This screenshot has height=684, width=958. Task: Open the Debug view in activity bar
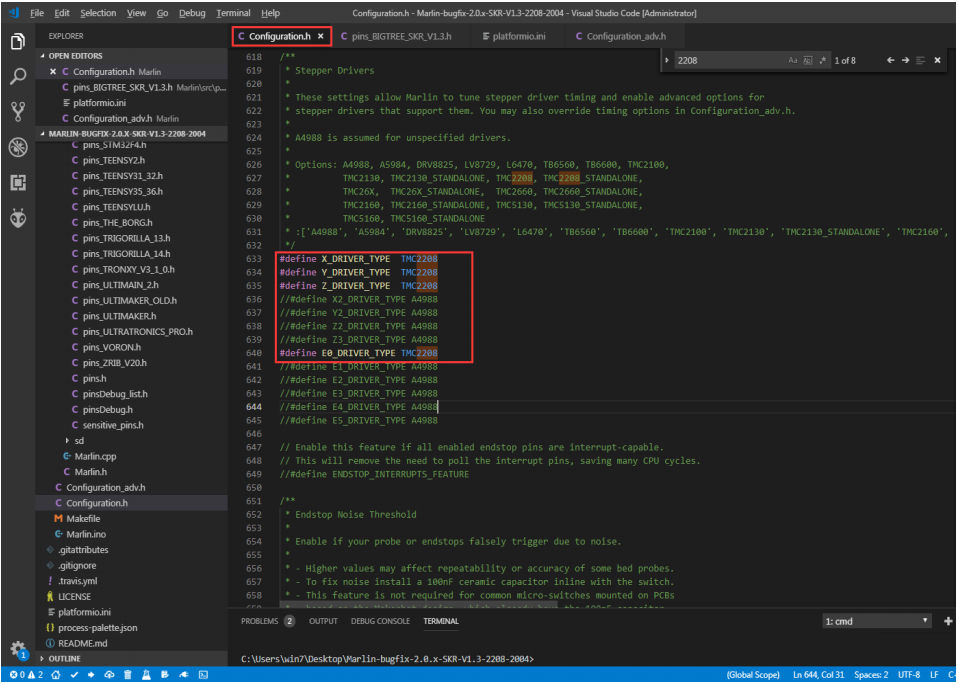coord(17,147)
